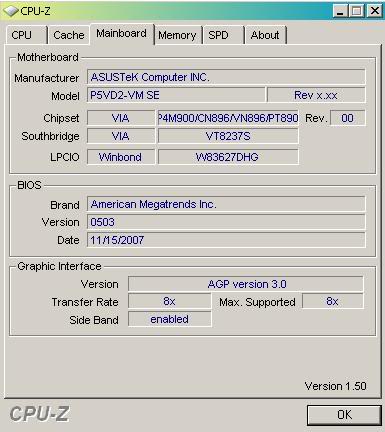Click the BIOS group title
385x432 pixels.
pyautogui.click(x=29, y=185)
